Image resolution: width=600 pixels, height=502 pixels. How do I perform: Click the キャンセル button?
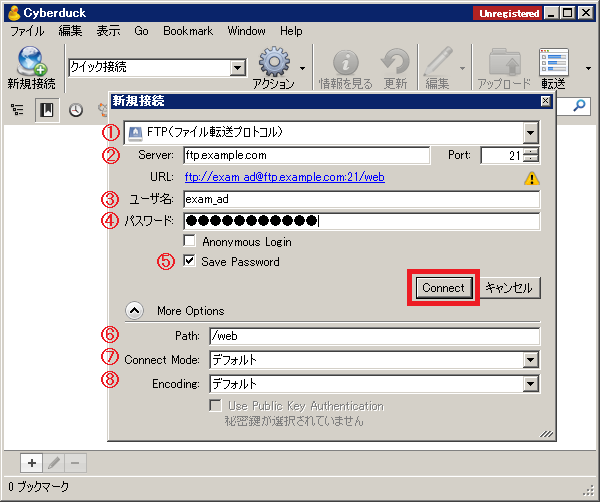509,288
